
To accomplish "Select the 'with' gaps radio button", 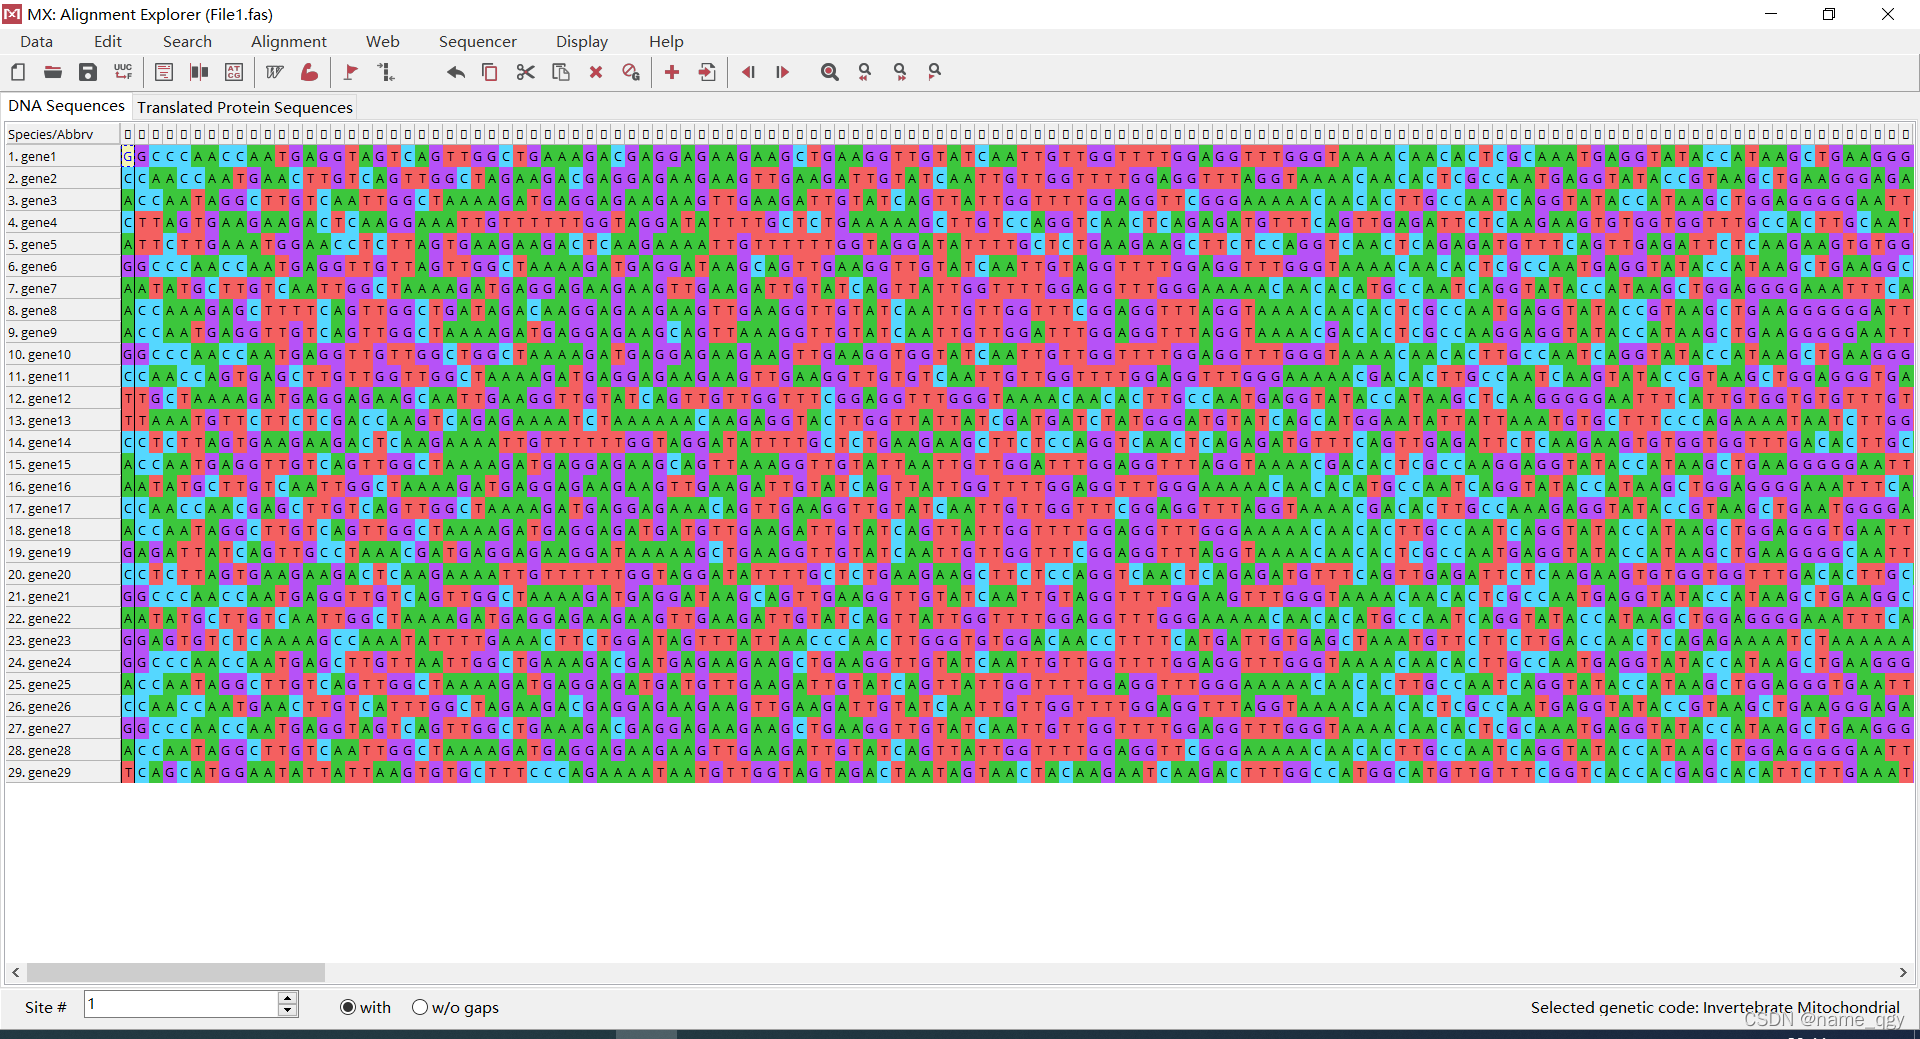I will point(348,1007).
